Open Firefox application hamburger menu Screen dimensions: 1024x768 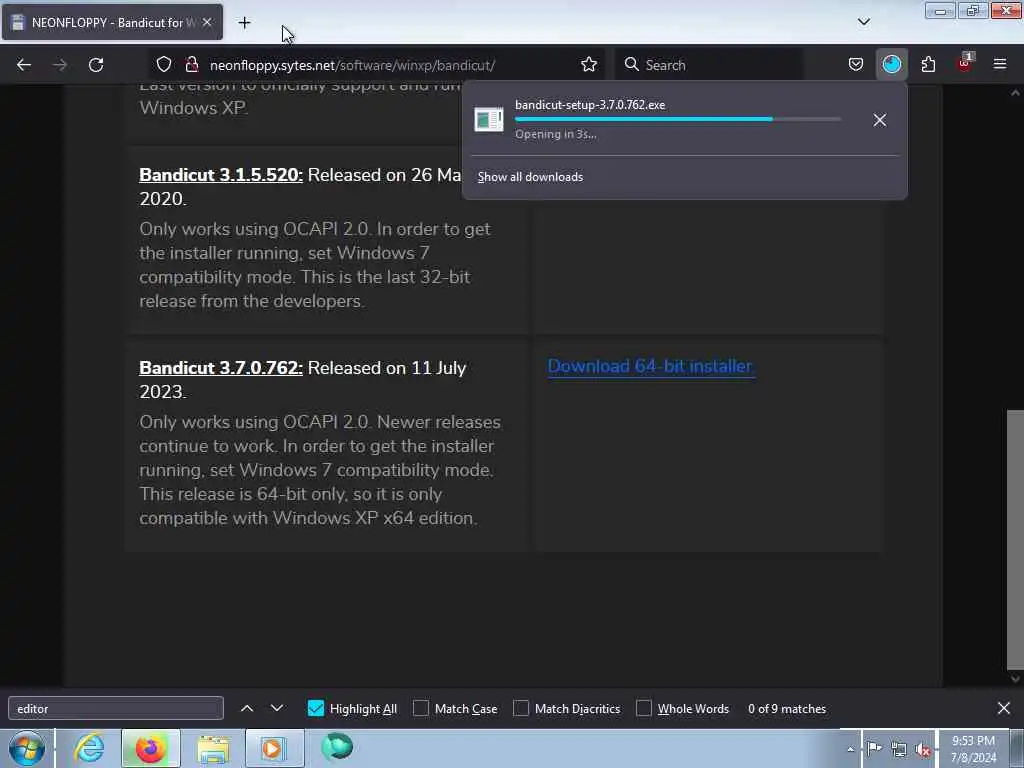[x=999, y=65]
